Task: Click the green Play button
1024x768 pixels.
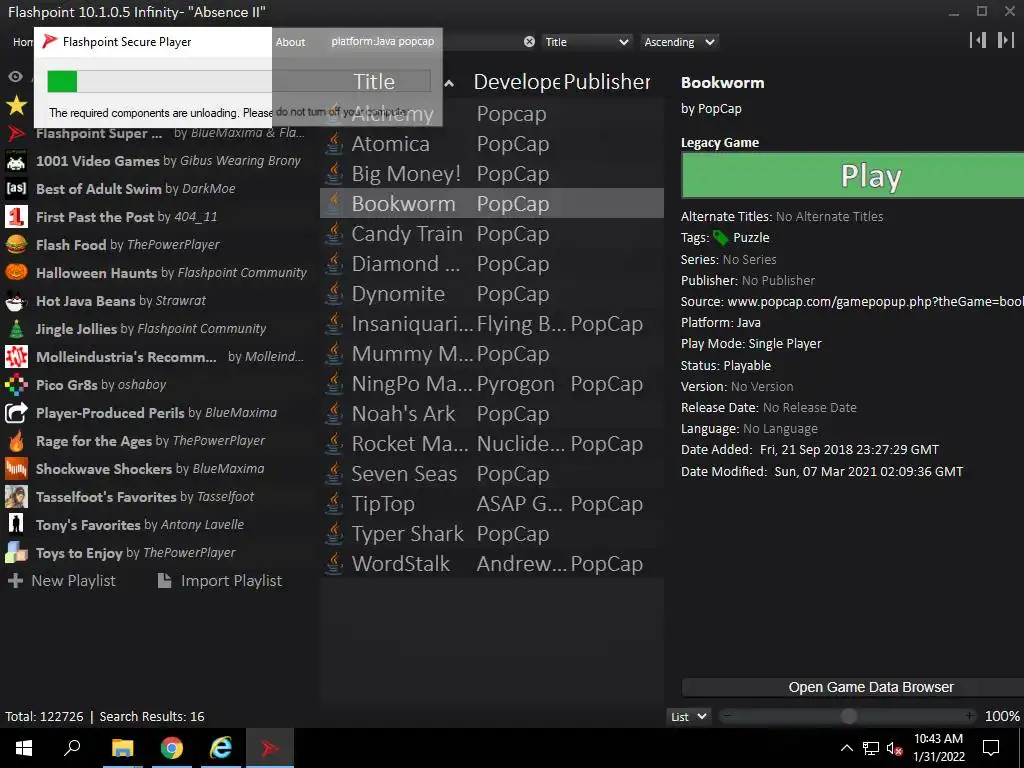Action: pyautogui.click(x=852, y=176)
